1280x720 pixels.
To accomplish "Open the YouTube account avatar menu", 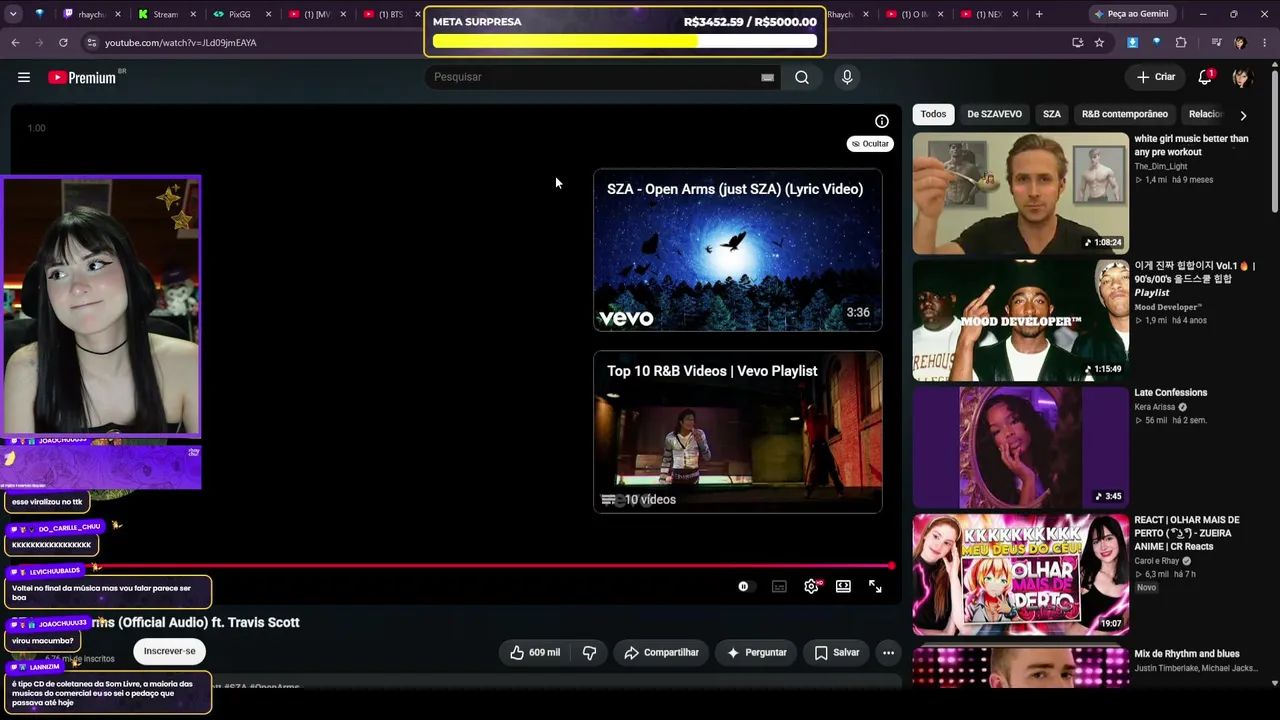I will (x=1242, y=77).
